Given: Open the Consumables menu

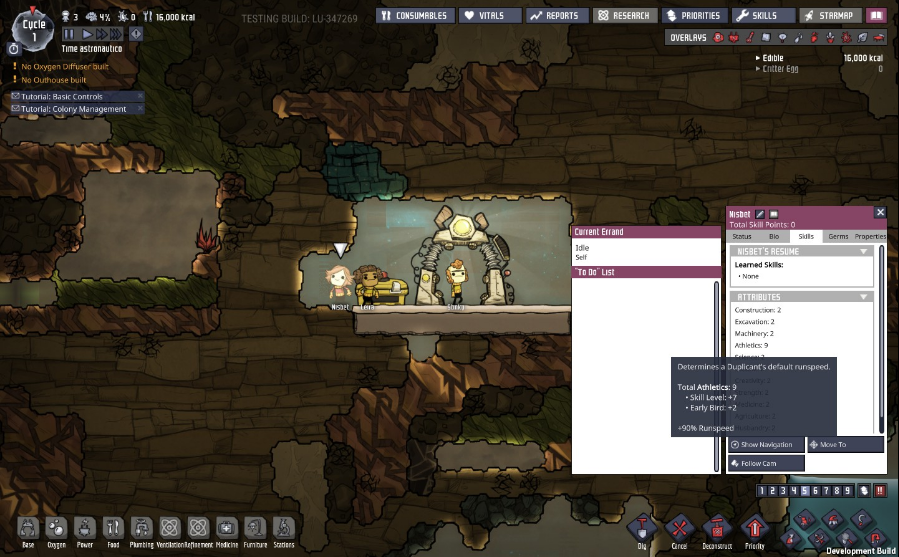Looking at the screenshot, I should (415, 15).
